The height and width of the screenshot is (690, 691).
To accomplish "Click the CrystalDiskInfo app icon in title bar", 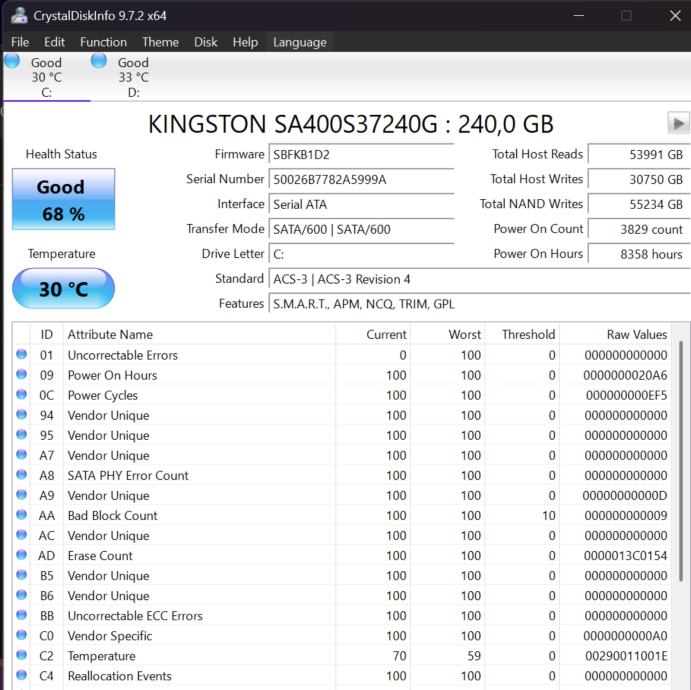I will pyautogui.click(x=18, y=15).
